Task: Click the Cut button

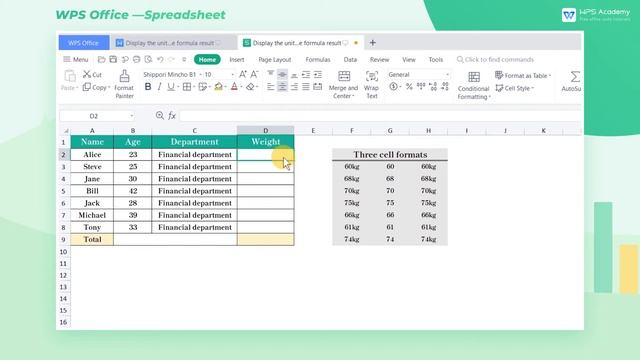Action: [92, 74]
